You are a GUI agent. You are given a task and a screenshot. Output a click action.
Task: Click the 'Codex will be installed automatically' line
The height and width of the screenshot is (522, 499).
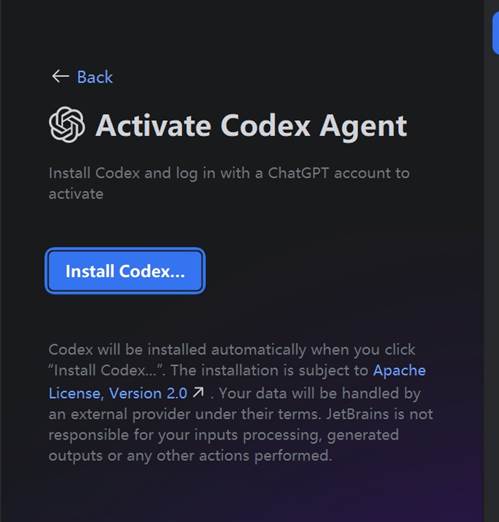click(x=232, y=350)
